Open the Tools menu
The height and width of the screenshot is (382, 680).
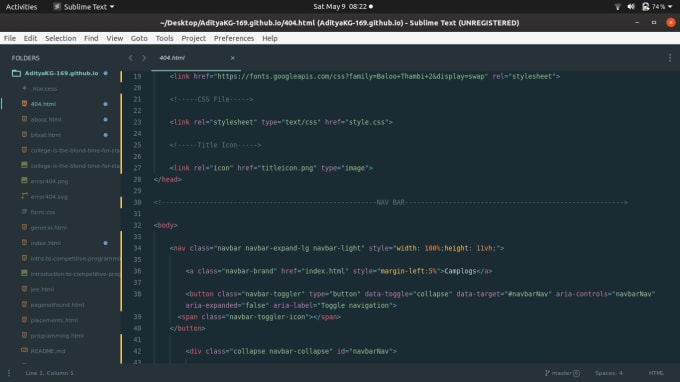tap(164, 38)
